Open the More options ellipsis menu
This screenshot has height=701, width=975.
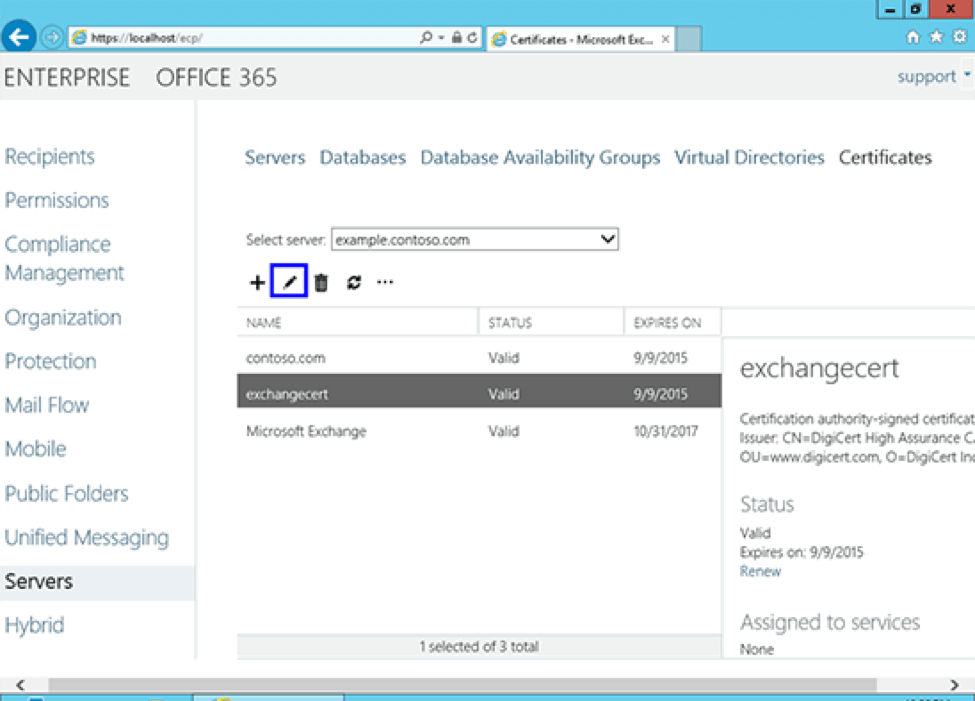pyautogui.click(x=385, y=283)
